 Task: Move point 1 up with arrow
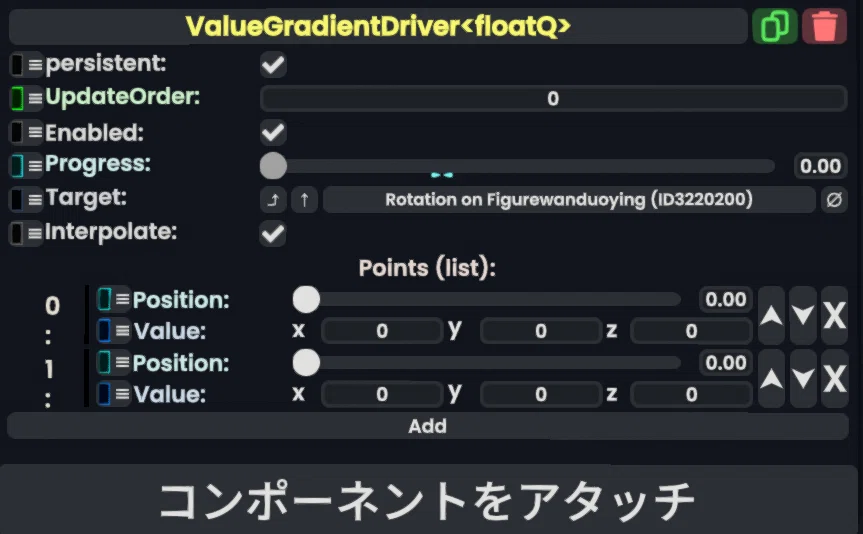click(772, 379)
